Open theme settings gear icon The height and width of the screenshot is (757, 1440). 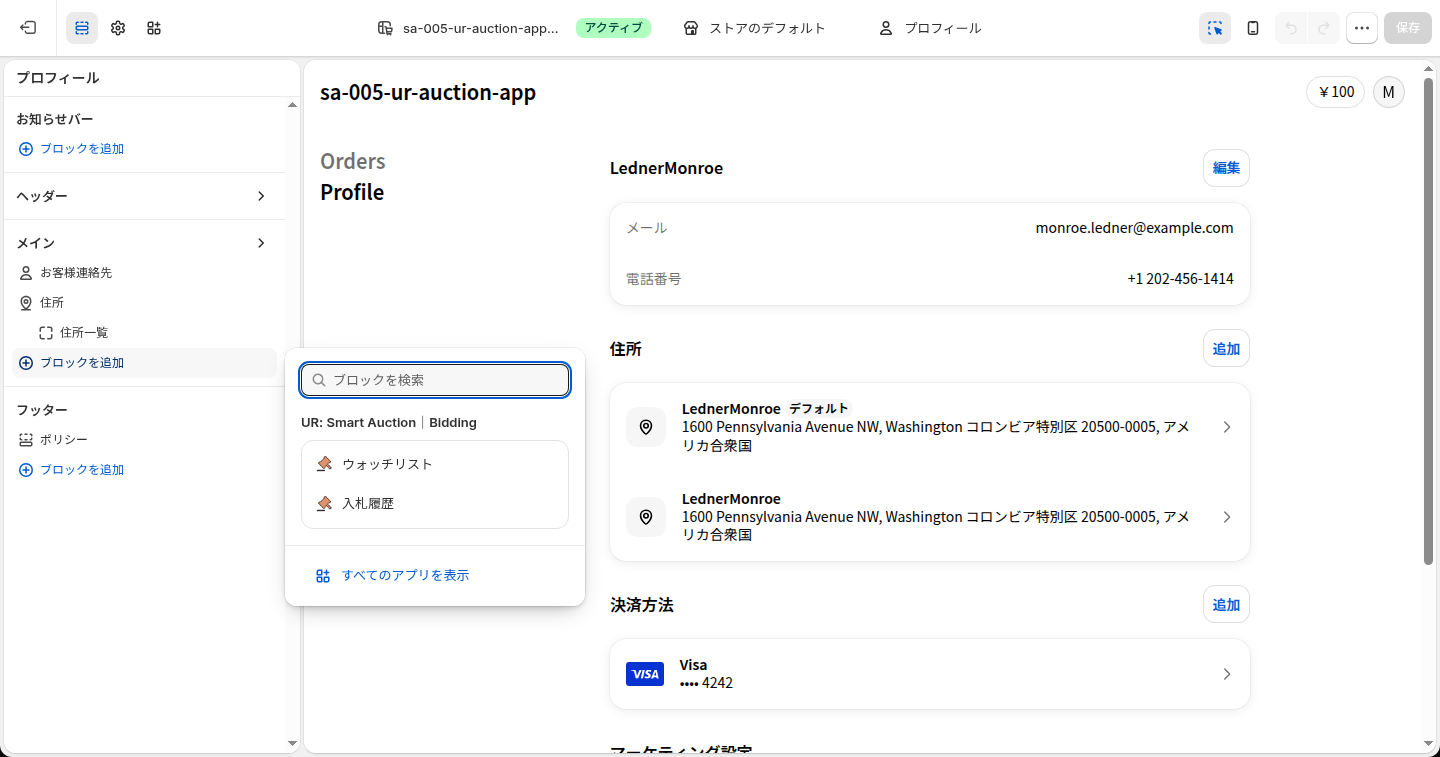(x=118, y=28)
